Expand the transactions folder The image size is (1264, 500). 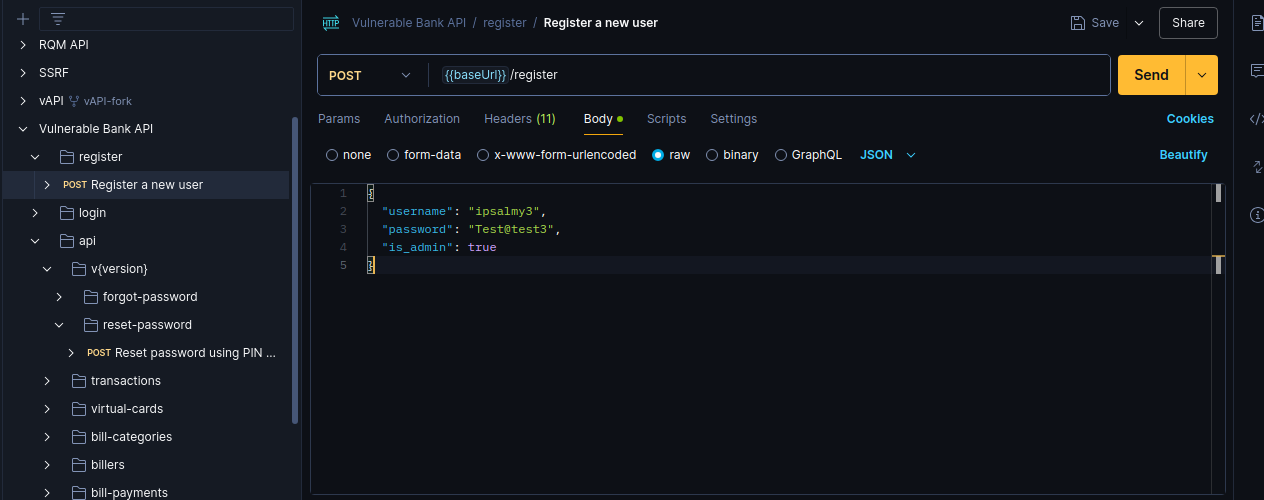(x=125, y=381)
